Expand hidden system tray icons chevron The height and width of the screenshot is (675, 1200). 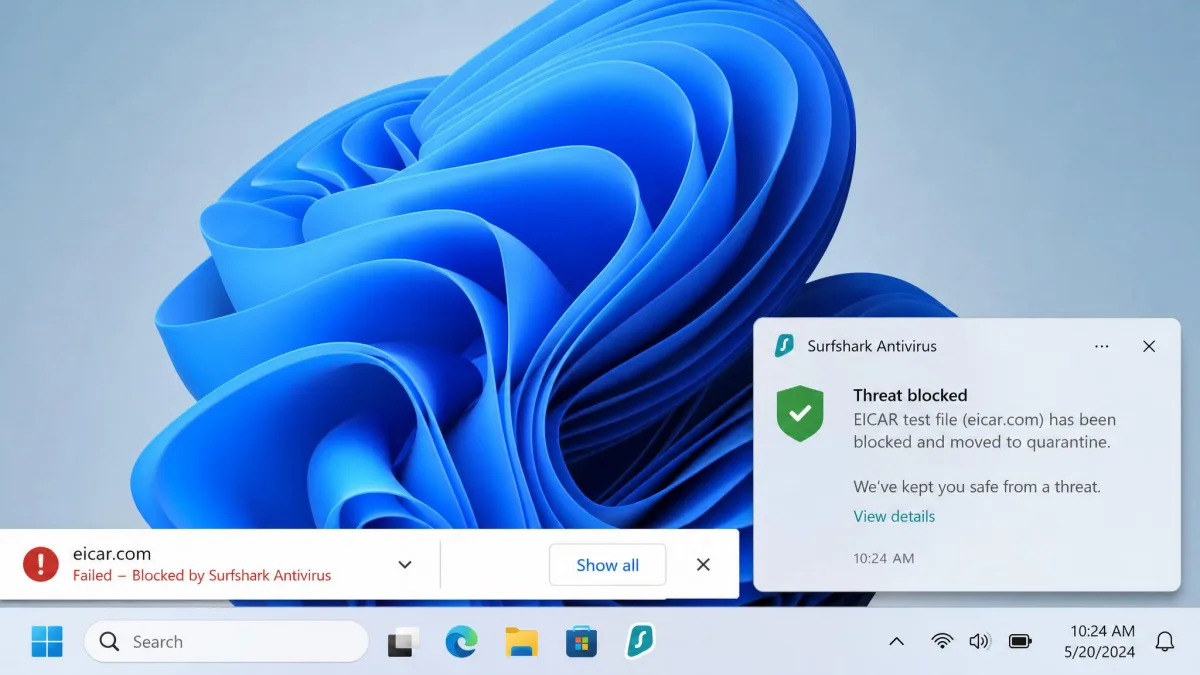click(896, 641)
